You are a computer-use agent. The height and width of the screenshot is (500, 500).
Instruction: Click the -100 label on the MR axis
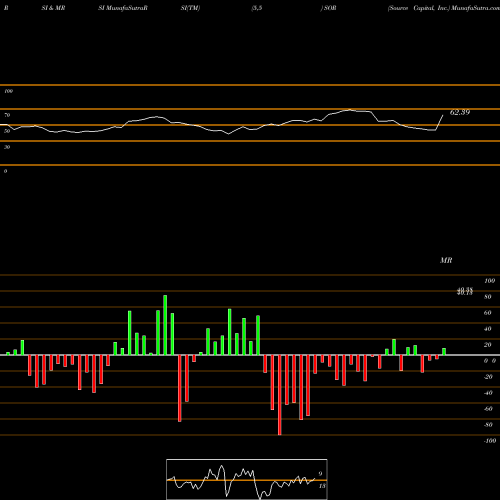click(490, 441)
